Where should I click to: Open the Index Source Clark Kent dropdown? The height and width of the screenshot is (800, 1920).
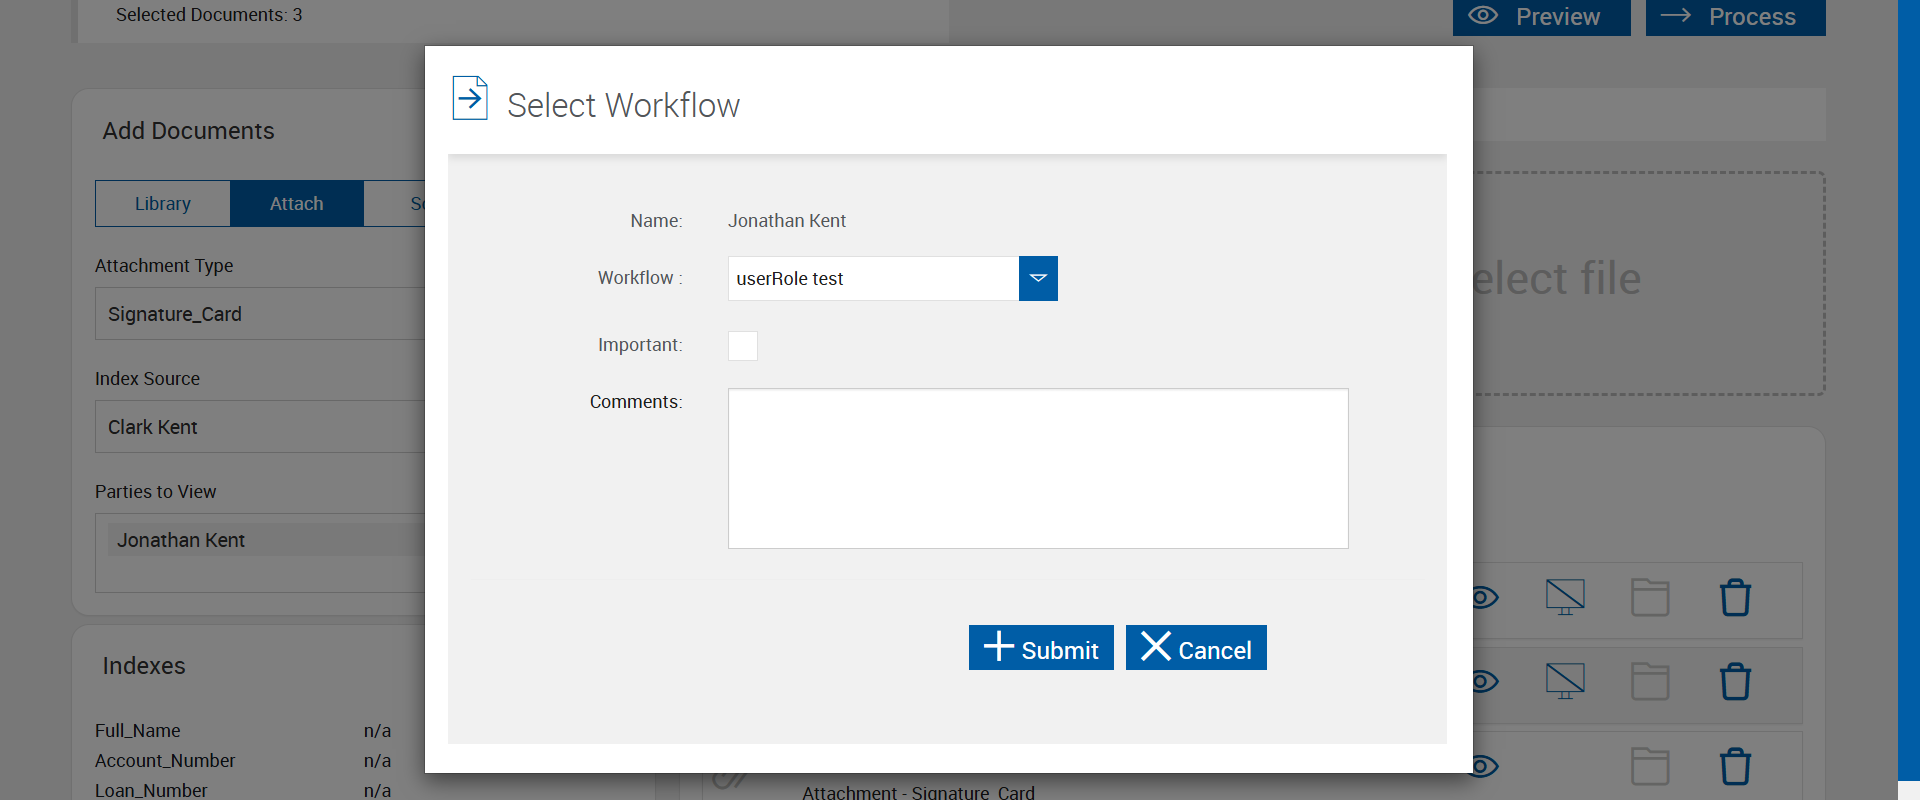262,427
